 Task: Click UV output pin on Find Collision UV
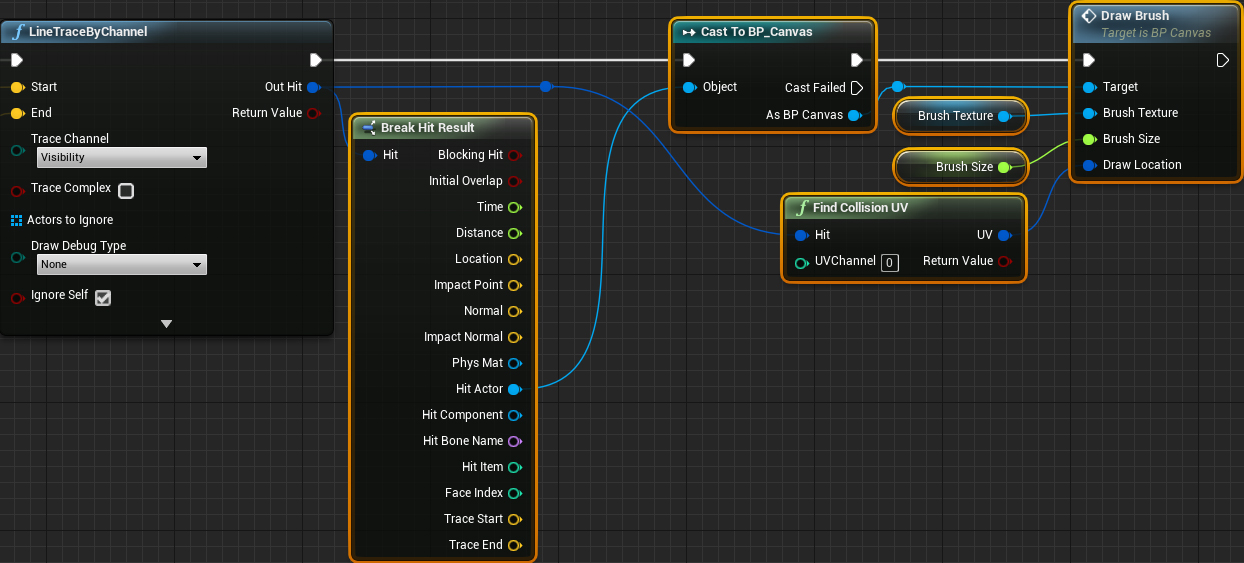[1005, 235]
